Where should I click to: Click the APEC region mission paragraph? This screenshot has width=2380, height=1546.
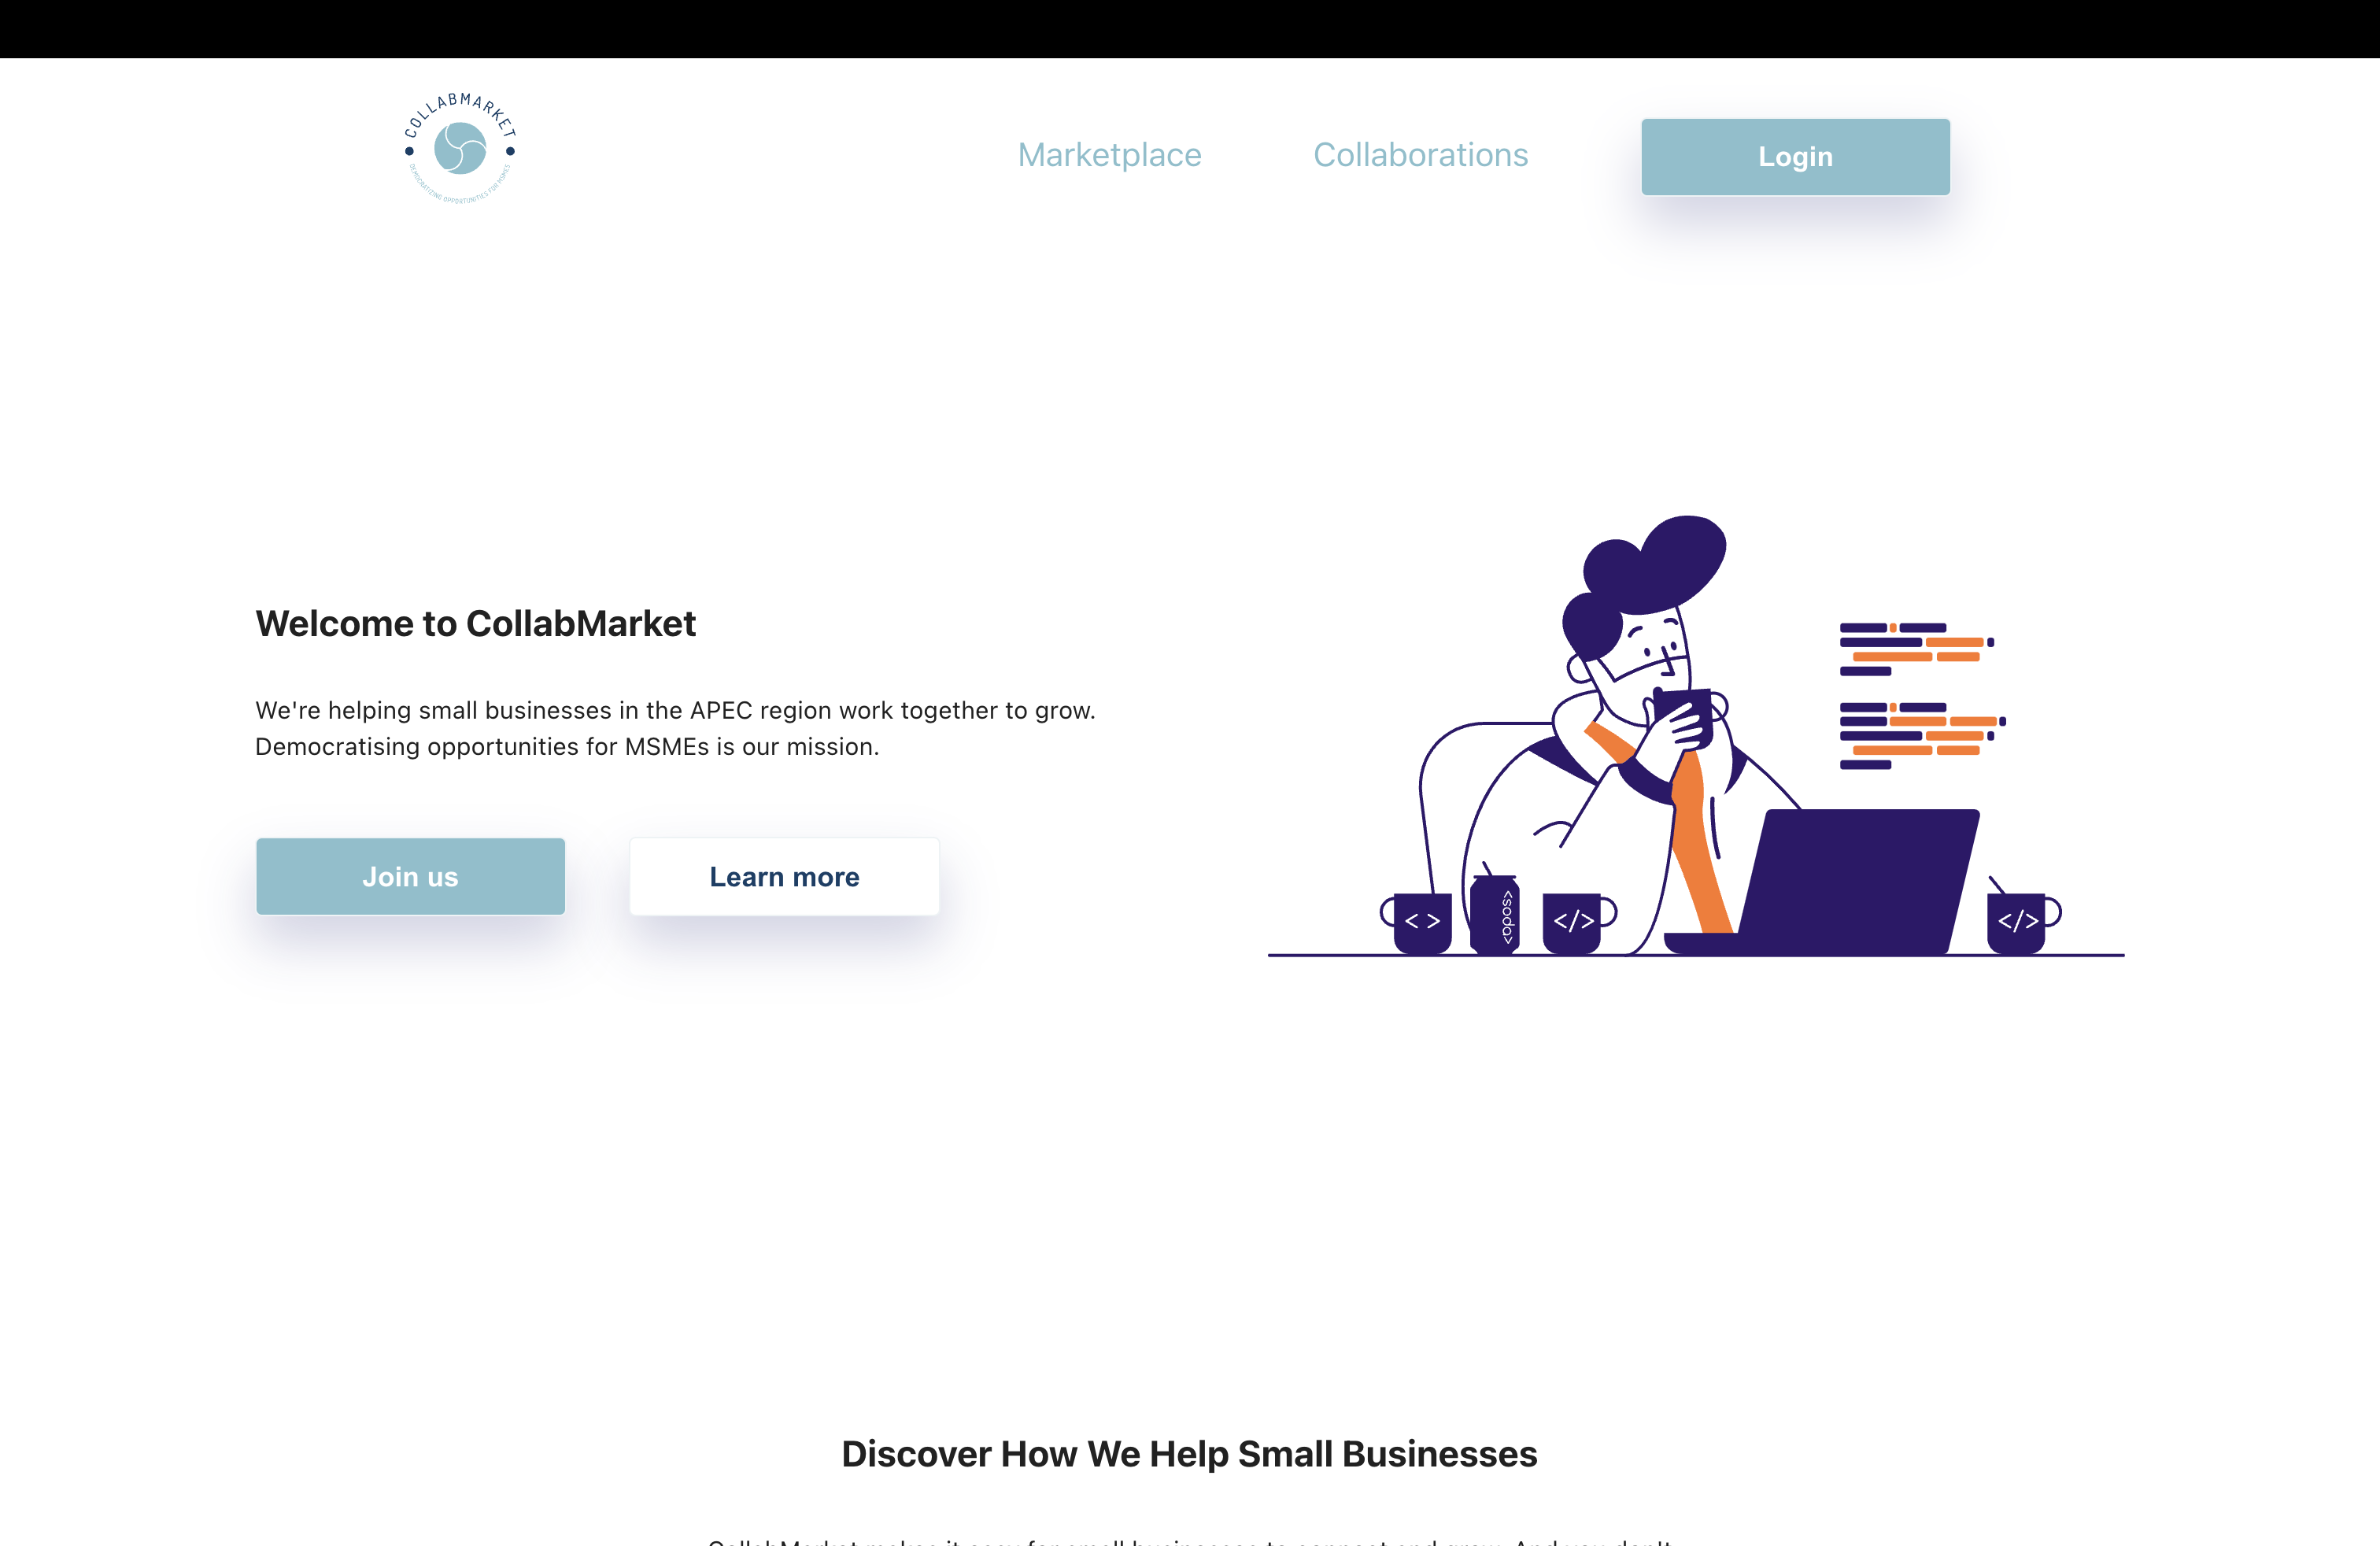pos(675,728)
